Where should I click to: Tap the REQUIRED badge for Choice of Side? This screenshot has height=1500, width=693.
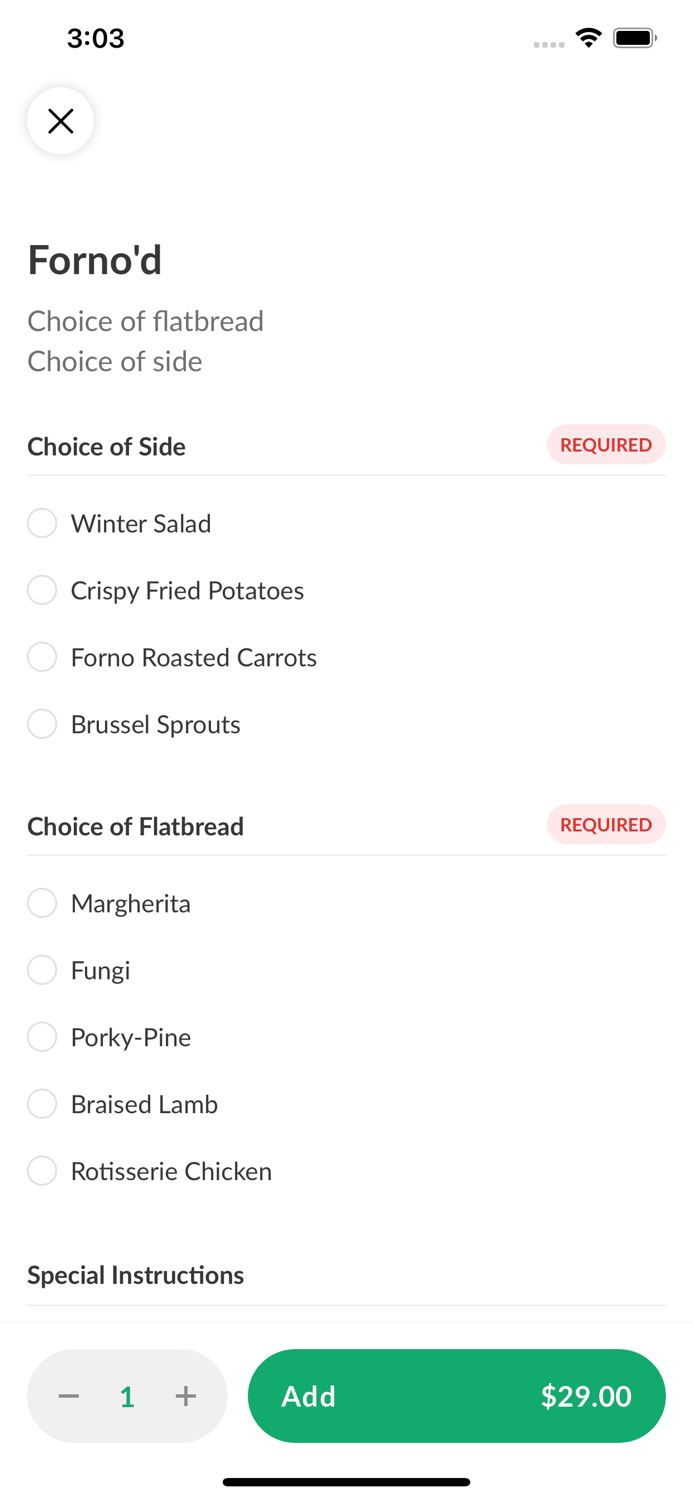[x=606, y=445]
